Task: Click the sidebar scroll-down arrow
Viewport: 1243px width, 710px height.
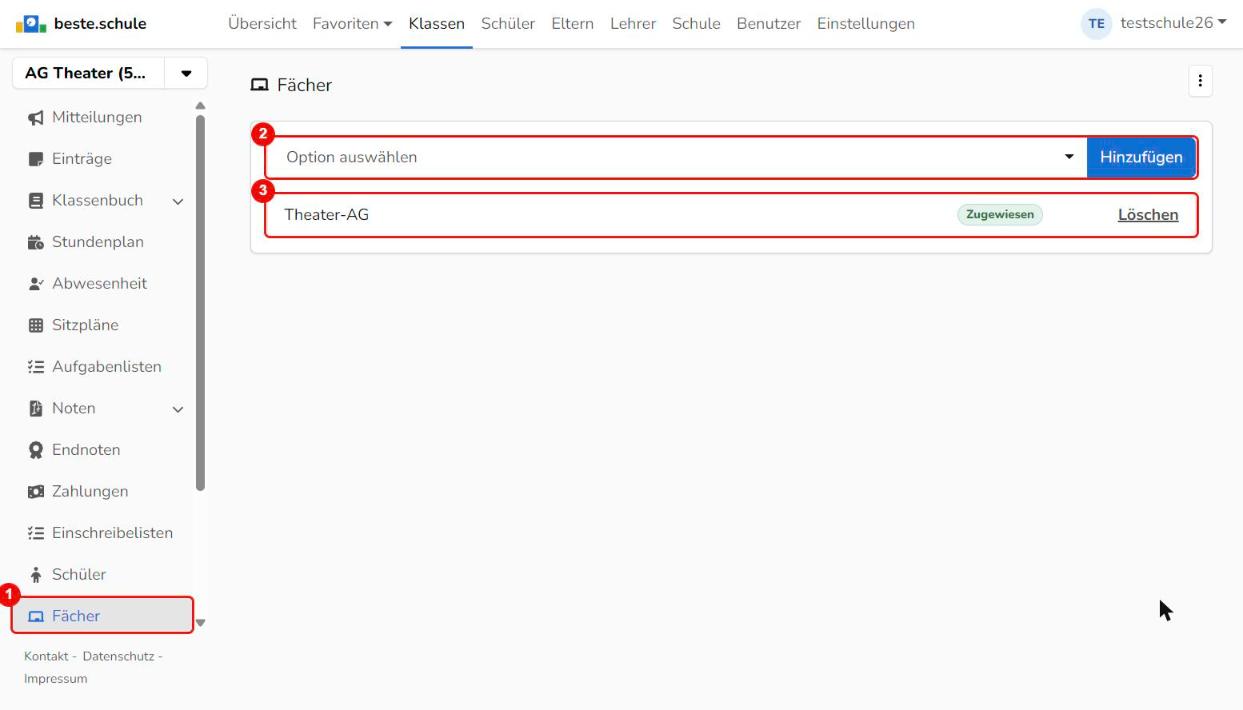Action: 200,623
